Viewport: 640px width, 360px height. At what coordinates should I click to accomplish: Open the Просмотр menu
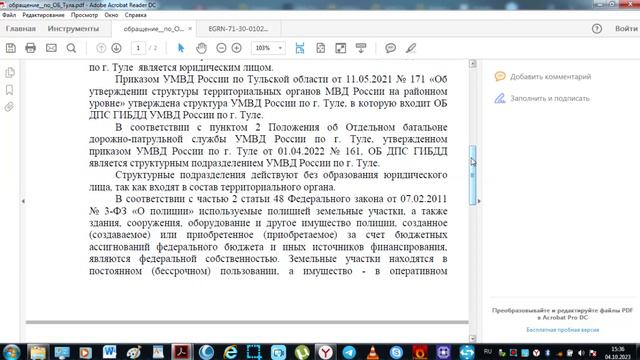click(84, 15)
